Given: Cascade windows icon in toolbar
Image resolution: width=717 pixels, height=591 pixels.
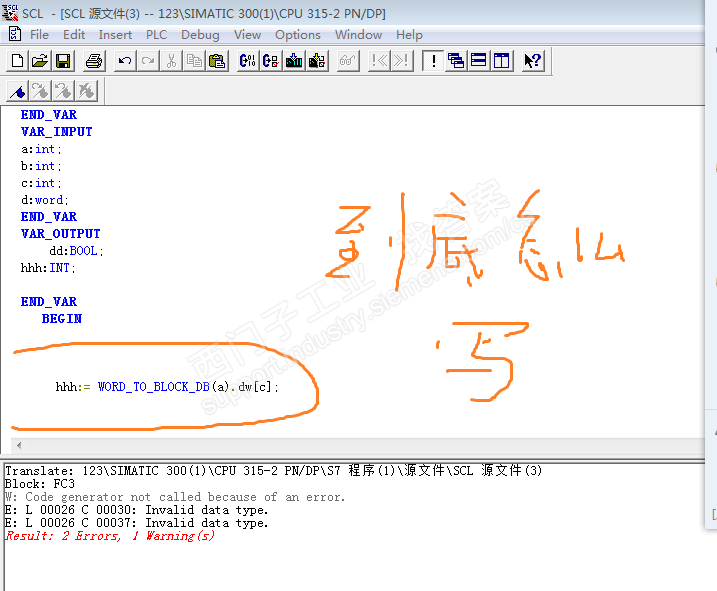Looking at the screenshot, I should tap(456, 60).
